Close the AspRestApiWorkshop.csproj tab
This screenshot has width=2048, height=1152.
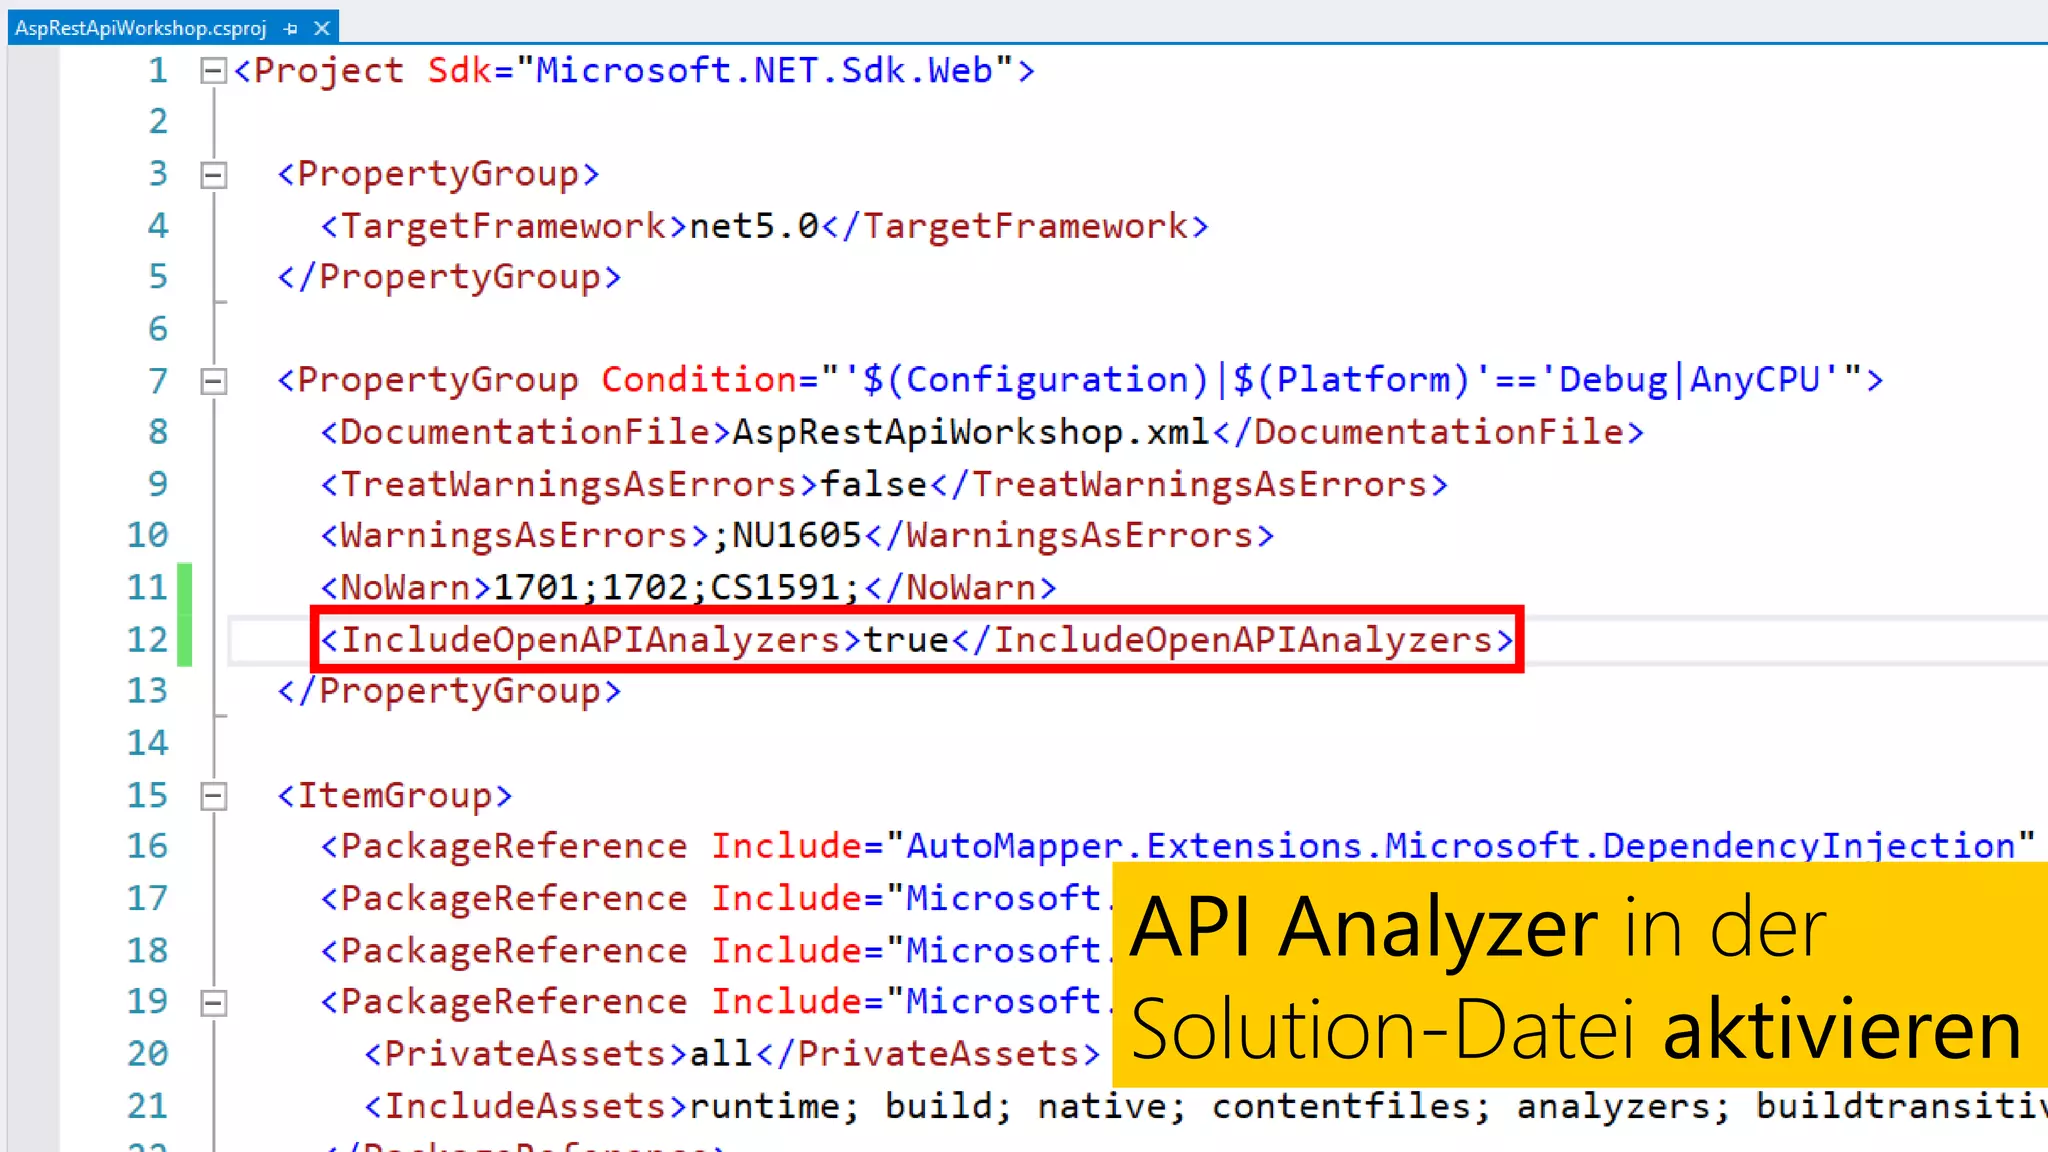pos(322,28)
